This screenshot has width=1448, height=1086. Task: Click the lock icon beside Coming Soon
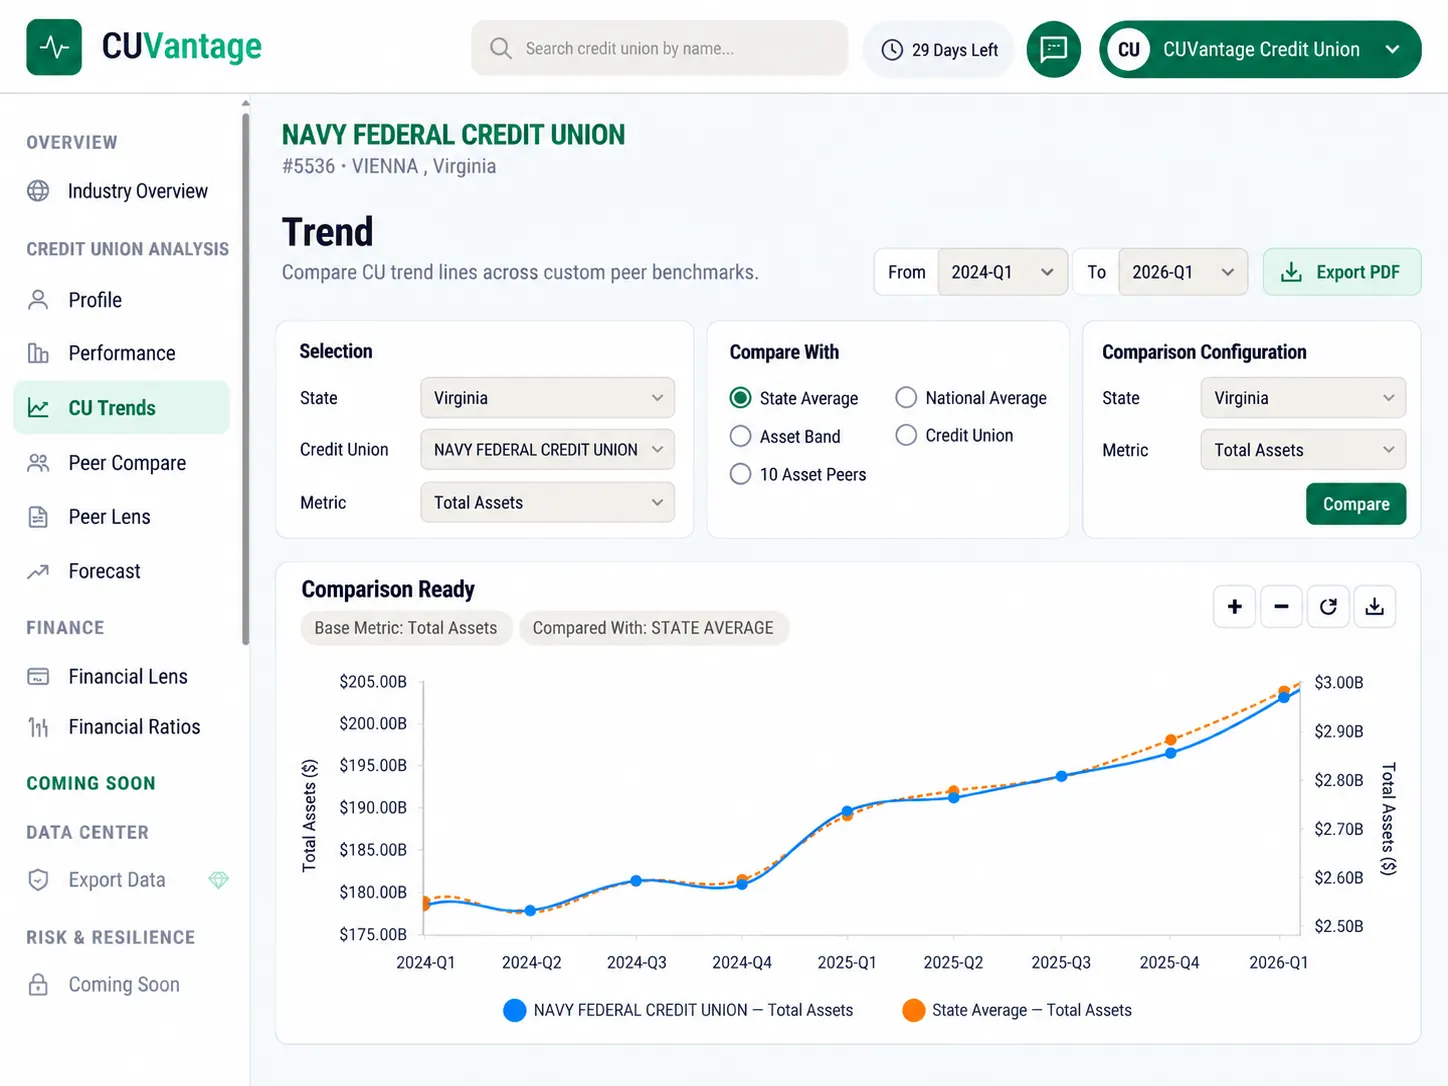pyautogui.click(x=38, y=985)
